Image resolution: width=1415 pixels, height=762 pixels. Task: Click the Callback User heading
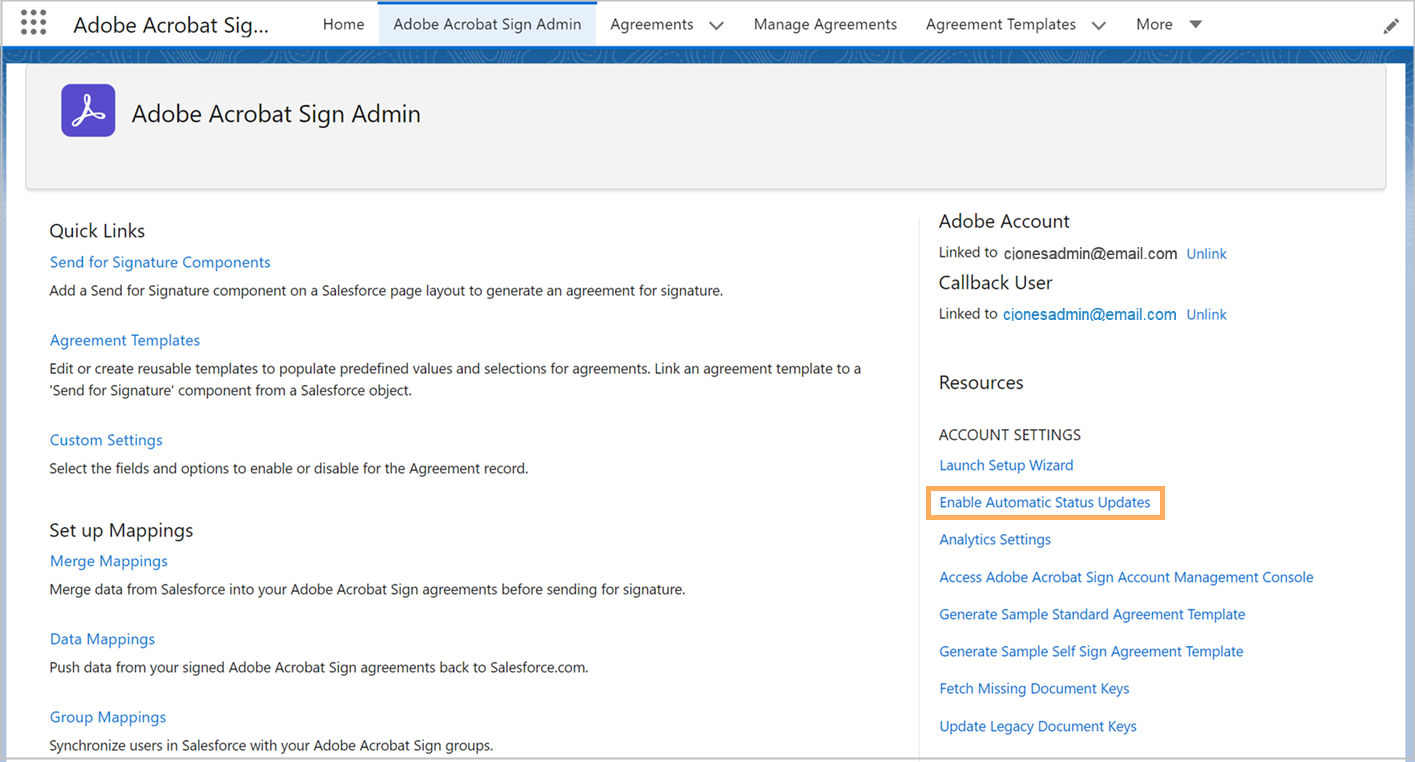[x=995, y=282]
